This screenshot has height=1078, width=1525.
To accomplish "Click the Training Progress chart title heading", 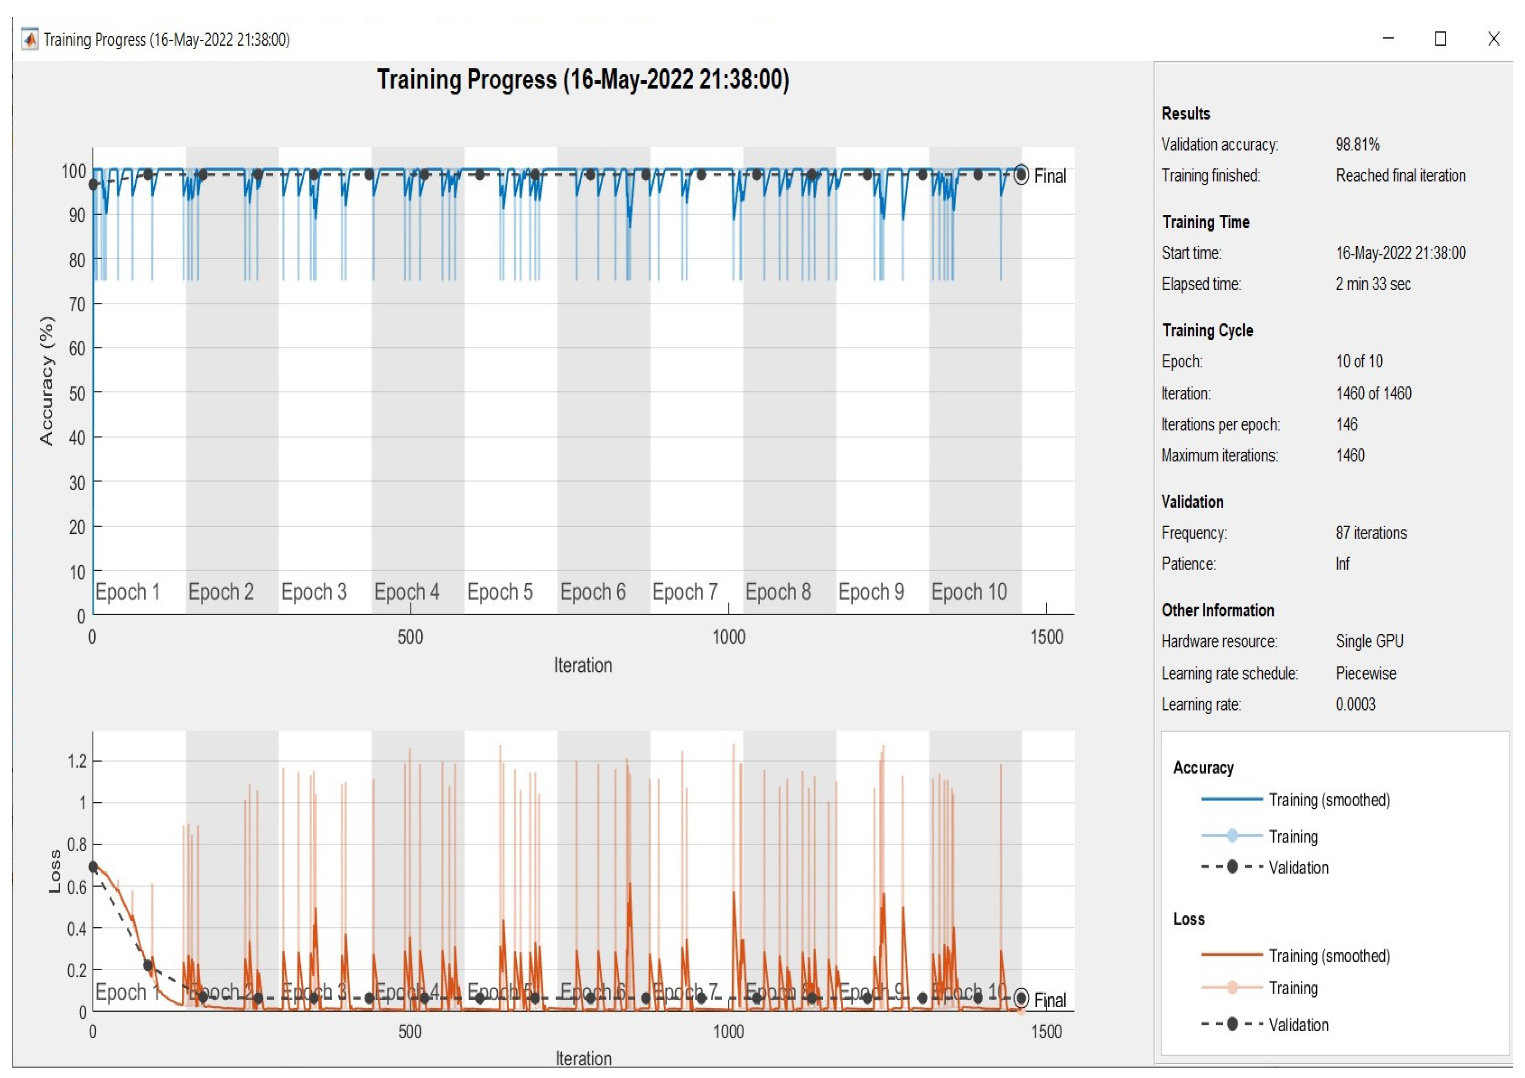I will 583,80.
